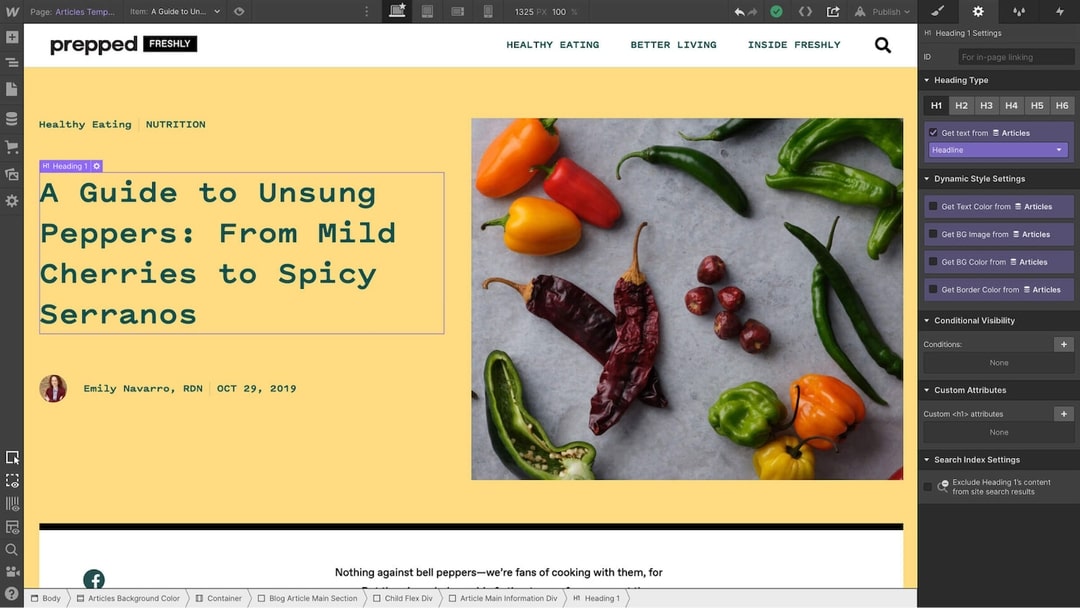1080x608 pixels.
Task: Click the gear on Heading 1 label
Action: point(96,166)
